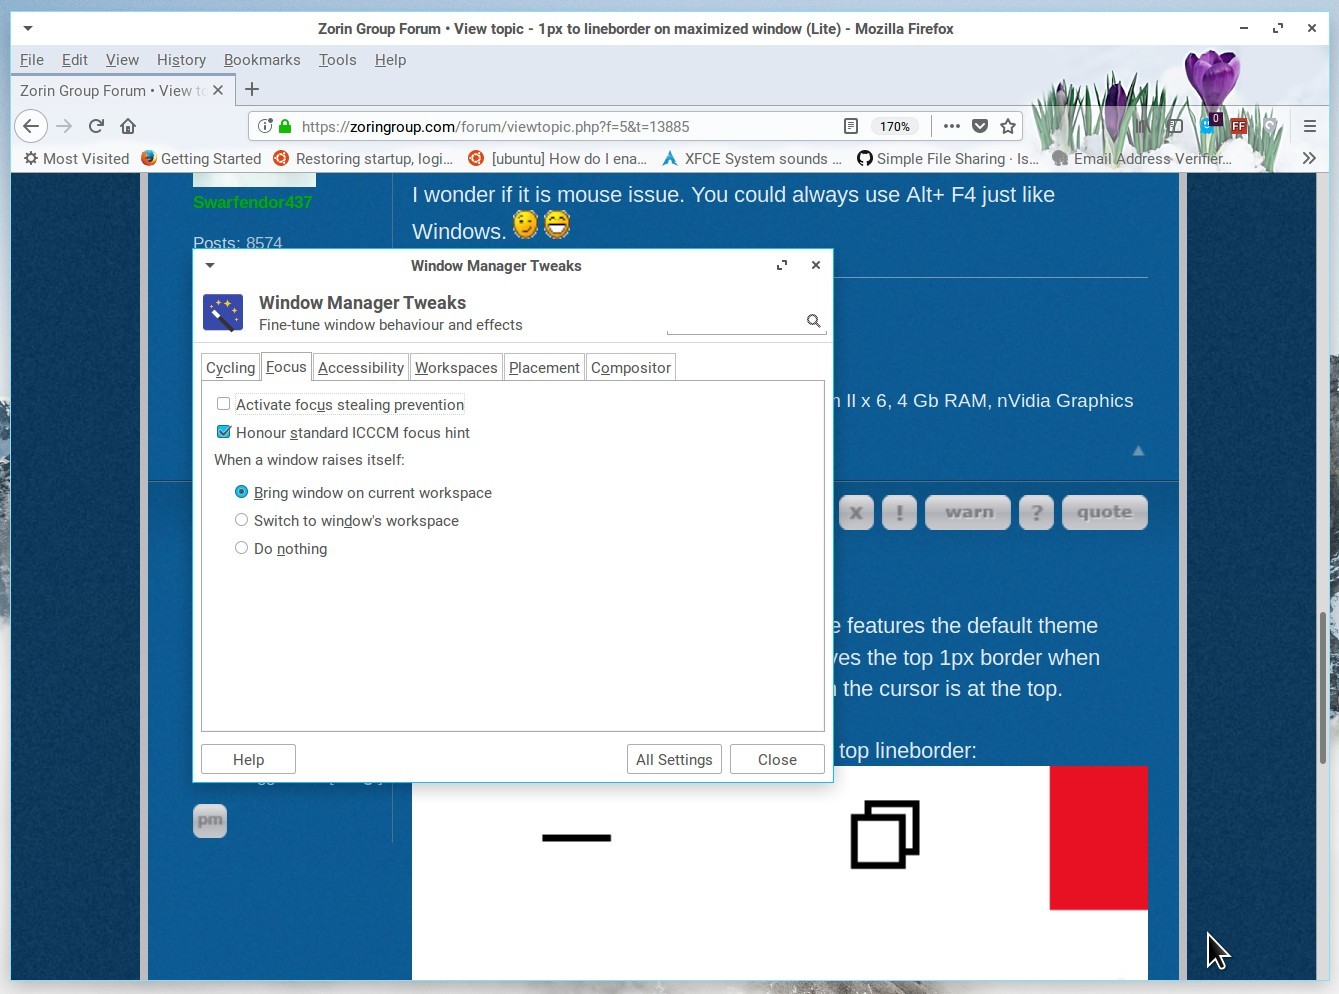Select Switch to window's workspace option
1339x994 pixels.
pyautogui.click(x=241, y=520)
